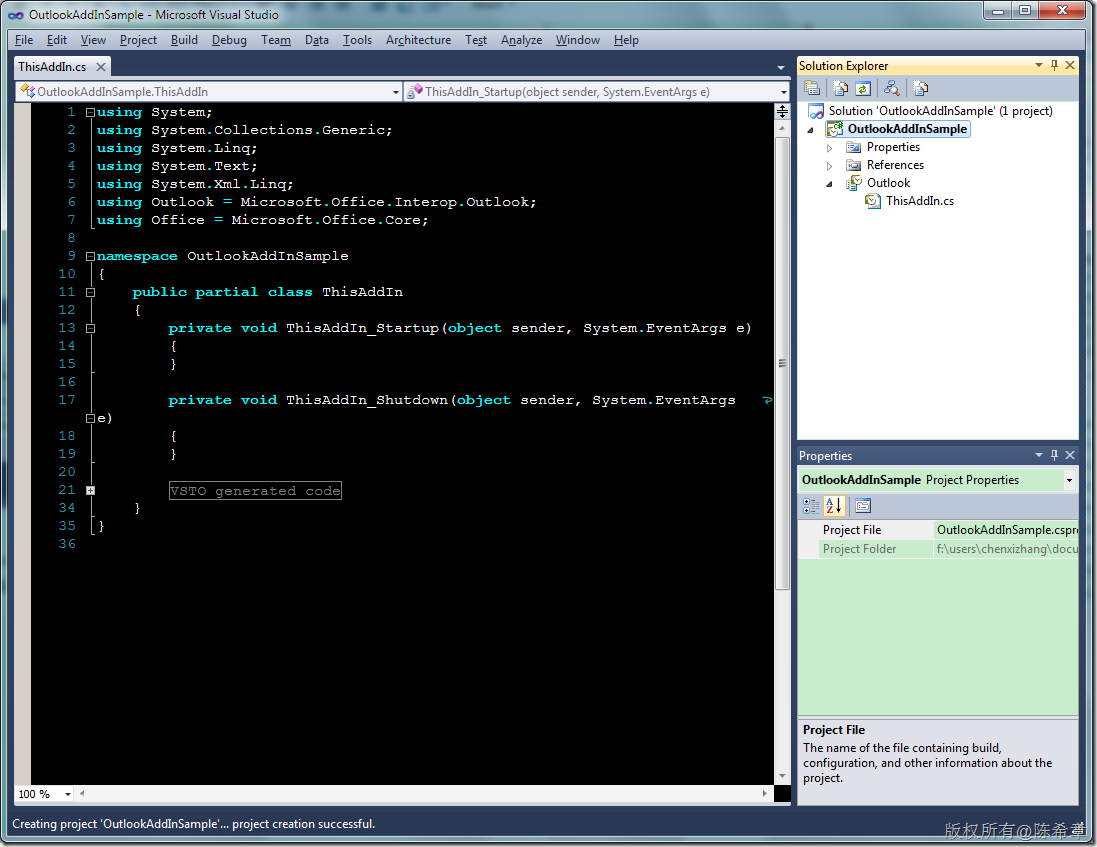Click the Property Pages icon in Properties panel
The height and width of the screenshot is (847, 1097).
(x=863, y=506)
